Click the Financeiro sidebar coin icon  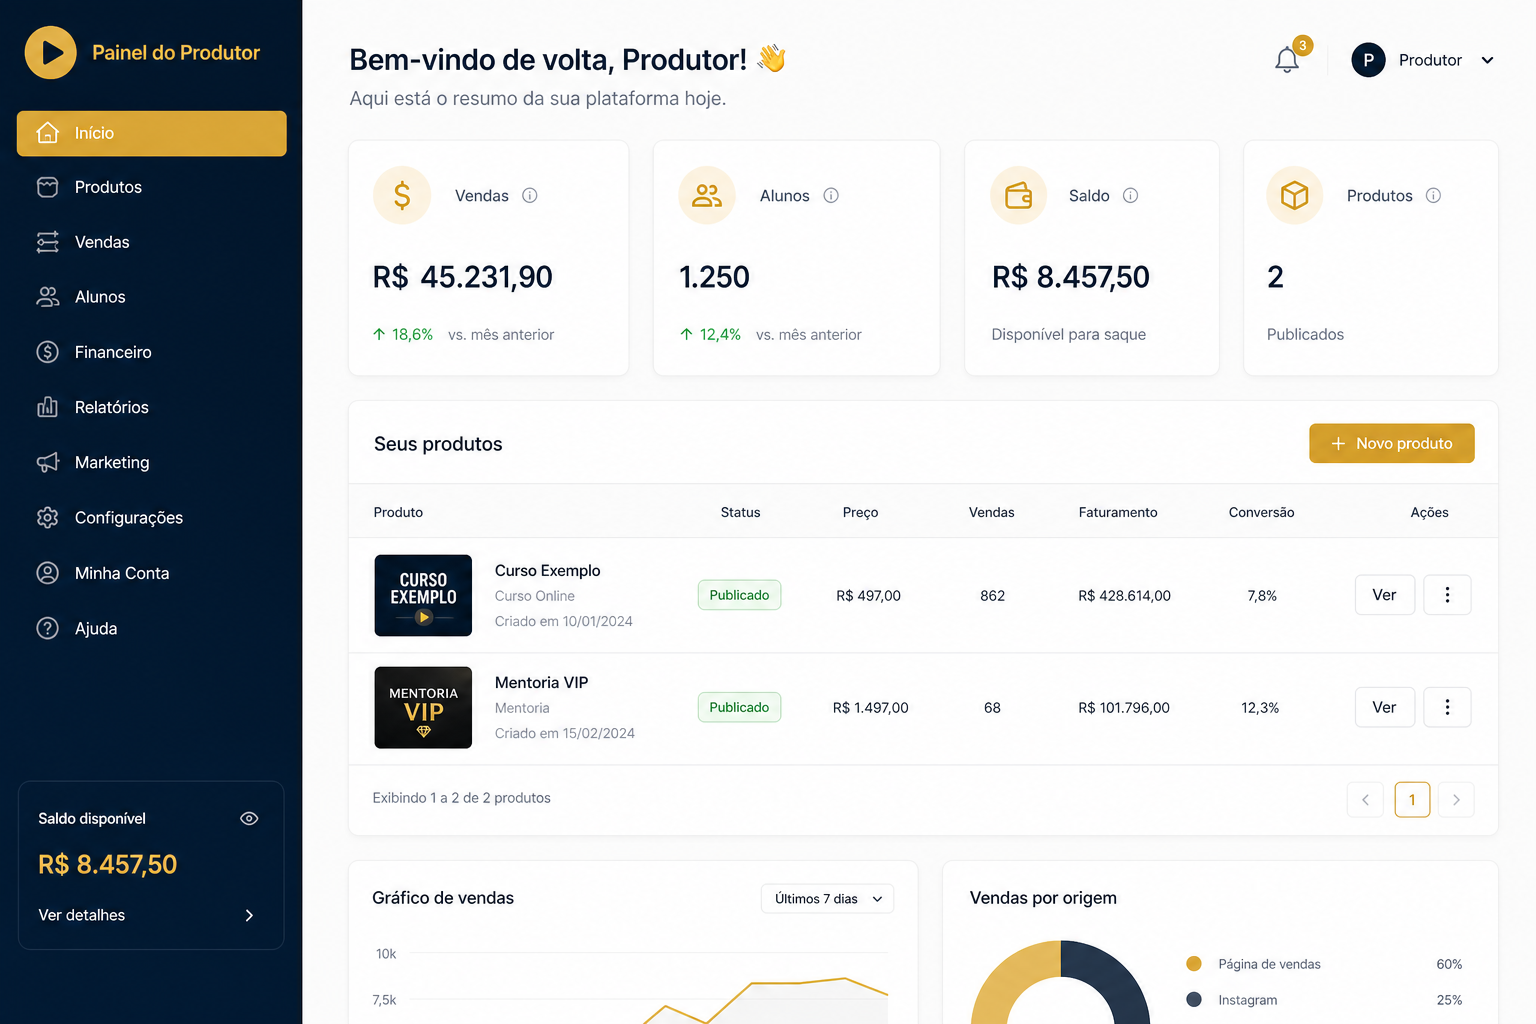(x=47, y=352)
